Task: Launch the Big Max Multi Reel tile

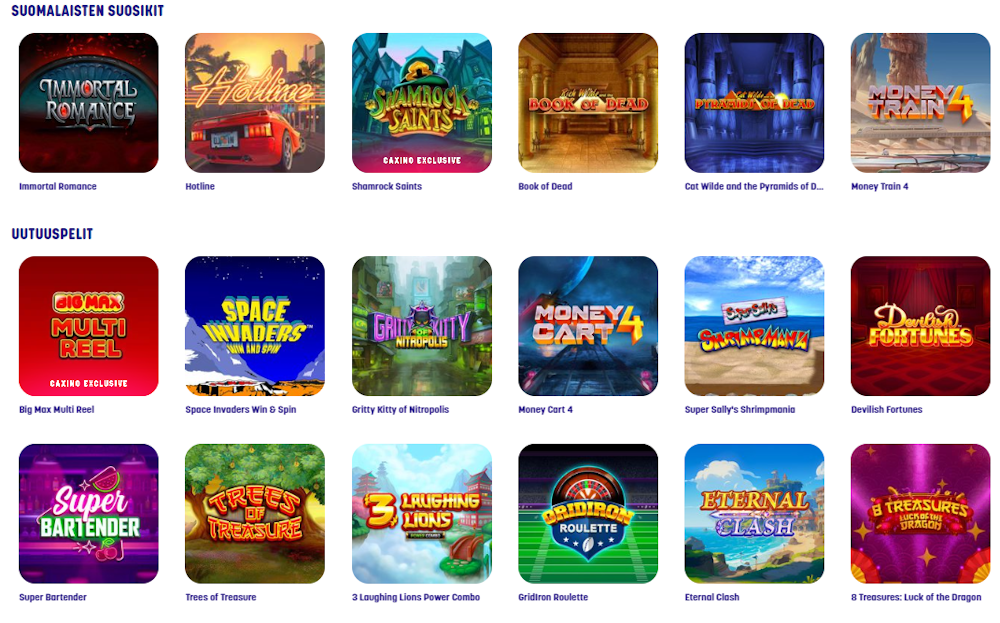Action: (x=89, y=326)
